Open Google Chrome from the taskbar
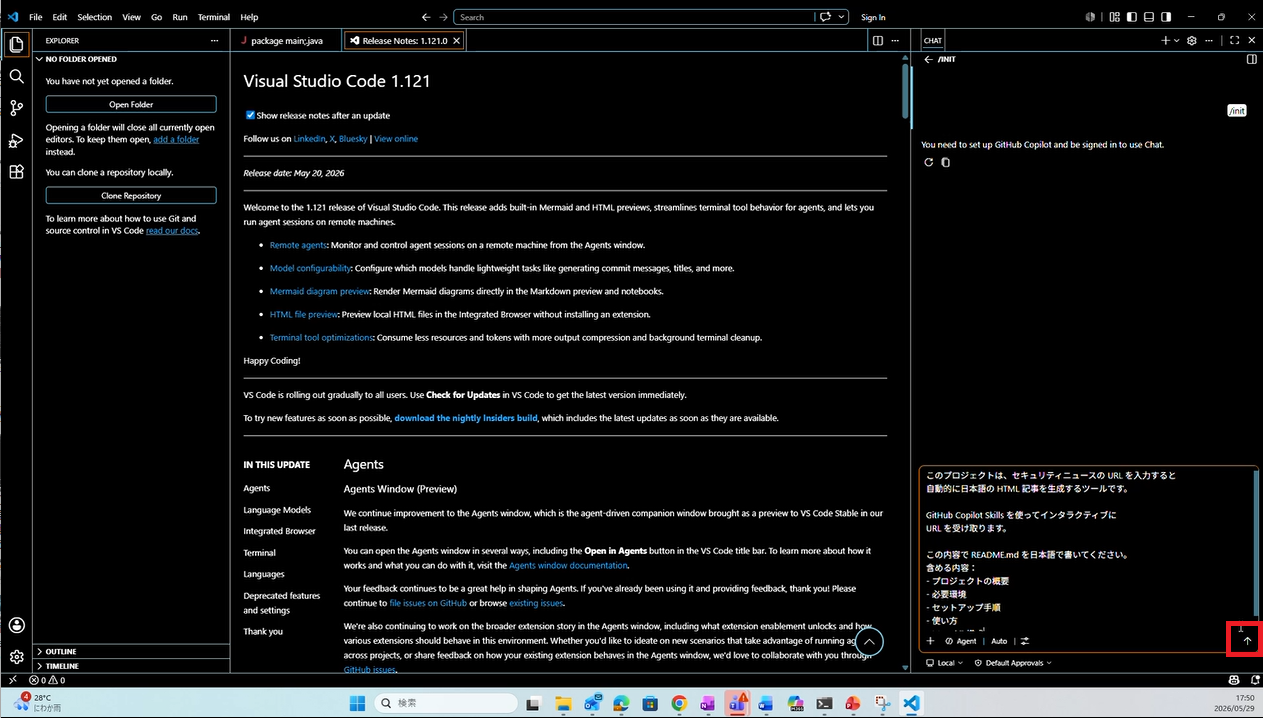Viewport: 1263px width, 718px height. (679, 703)
